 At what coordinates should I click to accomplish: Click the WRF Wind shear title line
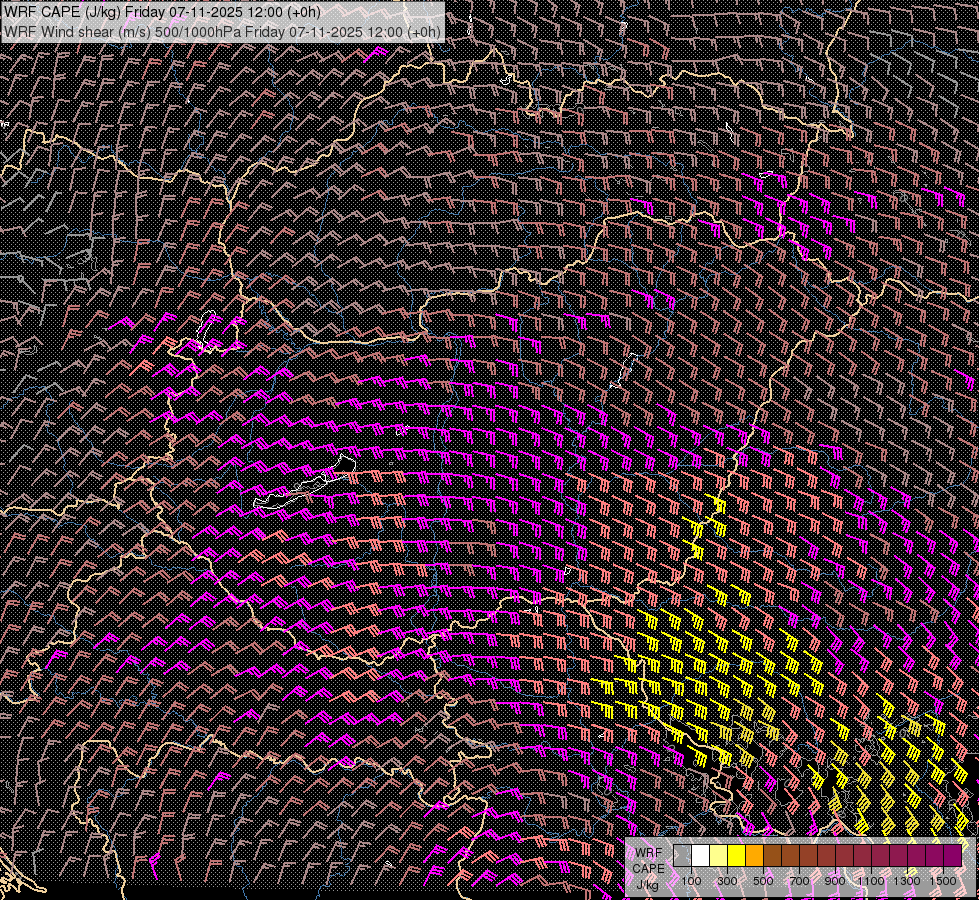point(222,31)
